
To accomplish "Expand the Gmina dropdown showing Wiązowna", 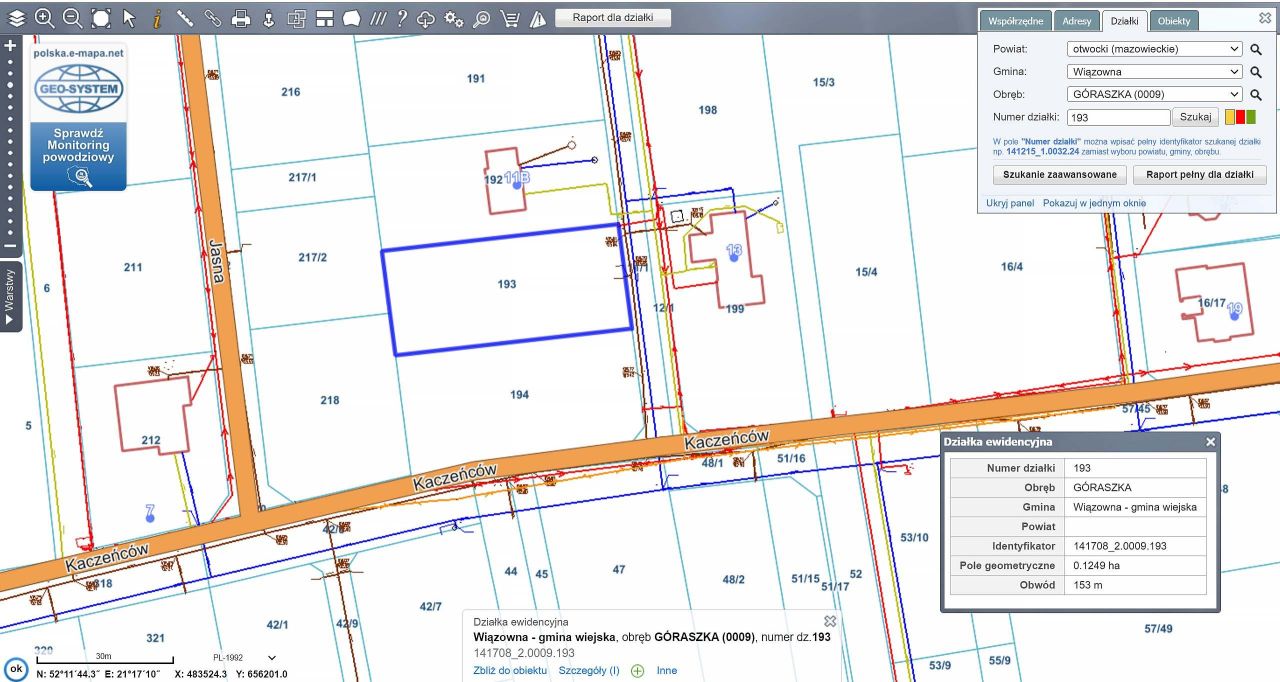I will 1154,72.
